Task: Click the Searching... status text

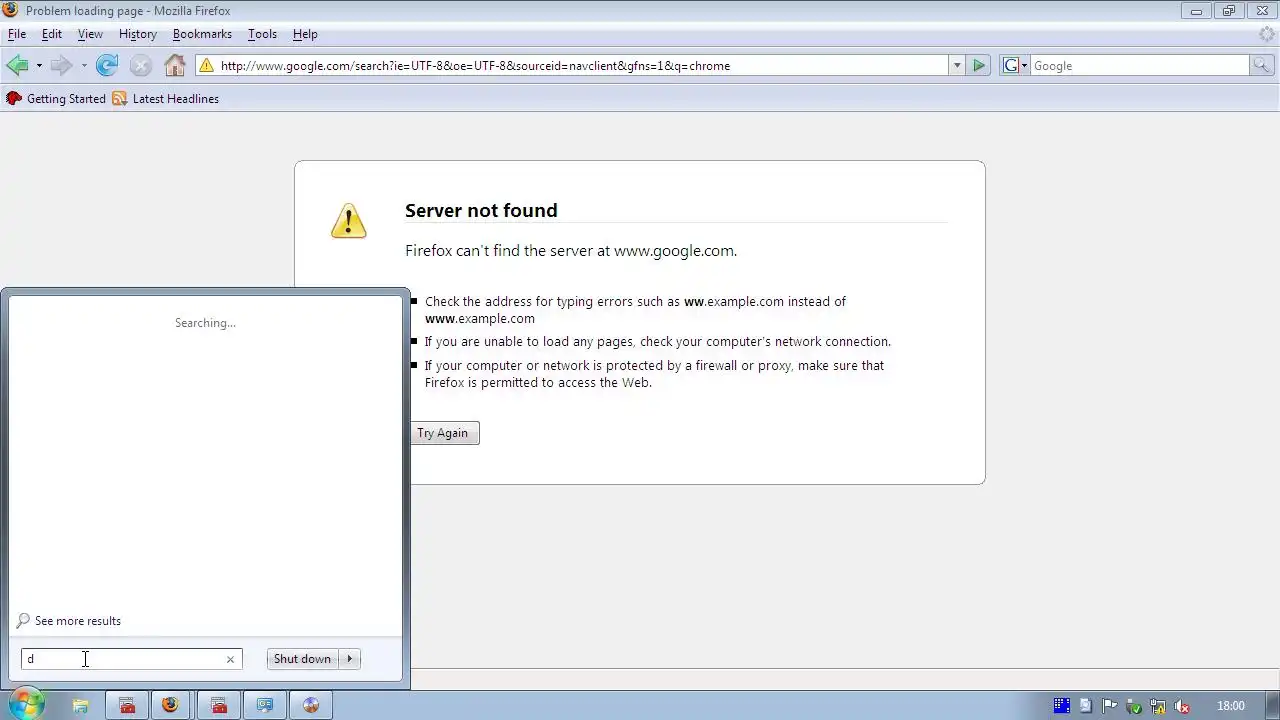Action: [x=205, y=323]
